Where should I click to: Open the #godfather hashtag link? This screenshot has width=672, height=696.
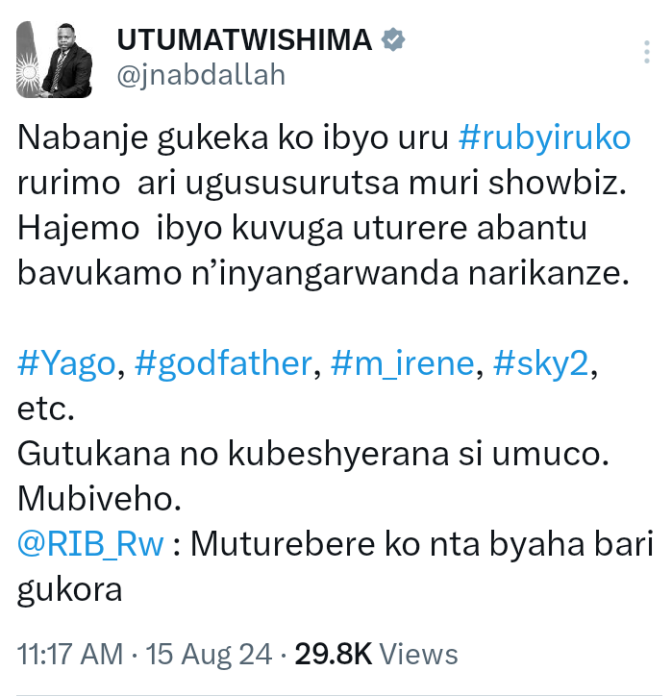coord(223,364)
